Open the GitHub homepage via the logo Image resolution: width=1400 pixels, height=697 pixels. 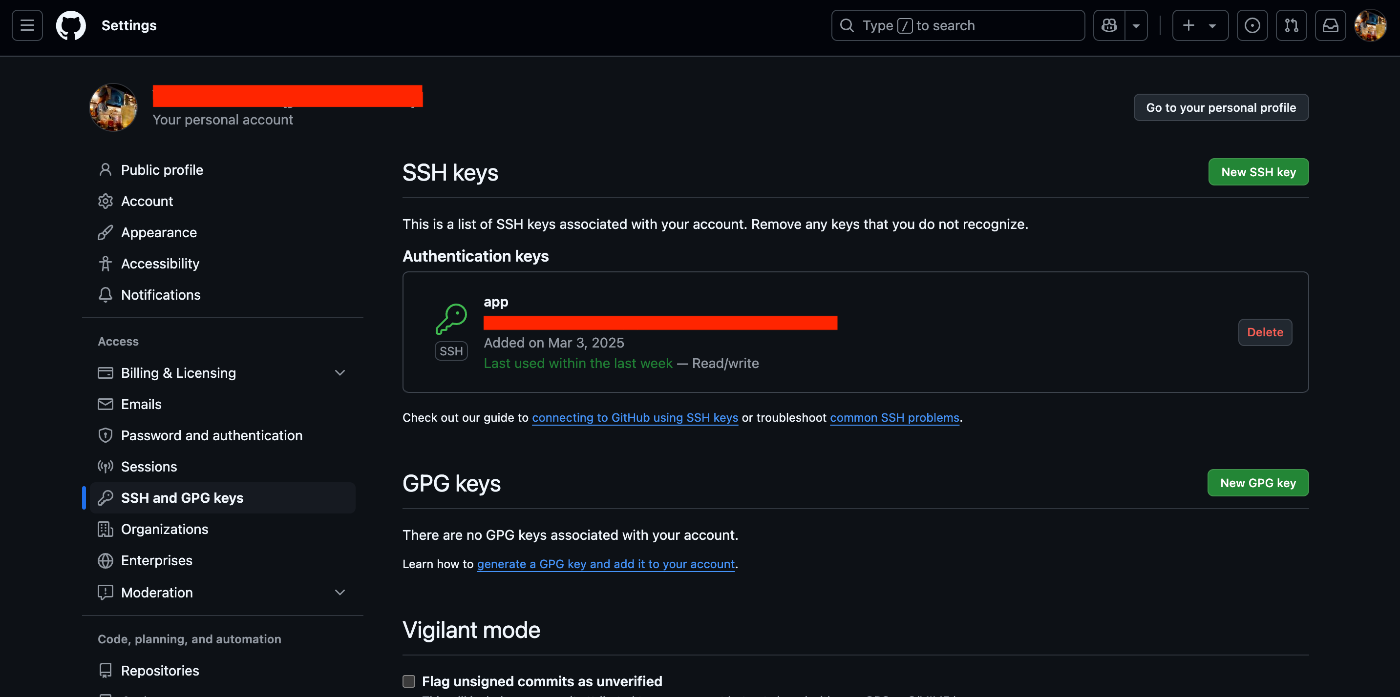pyautogui.click(x=70, y=25)
